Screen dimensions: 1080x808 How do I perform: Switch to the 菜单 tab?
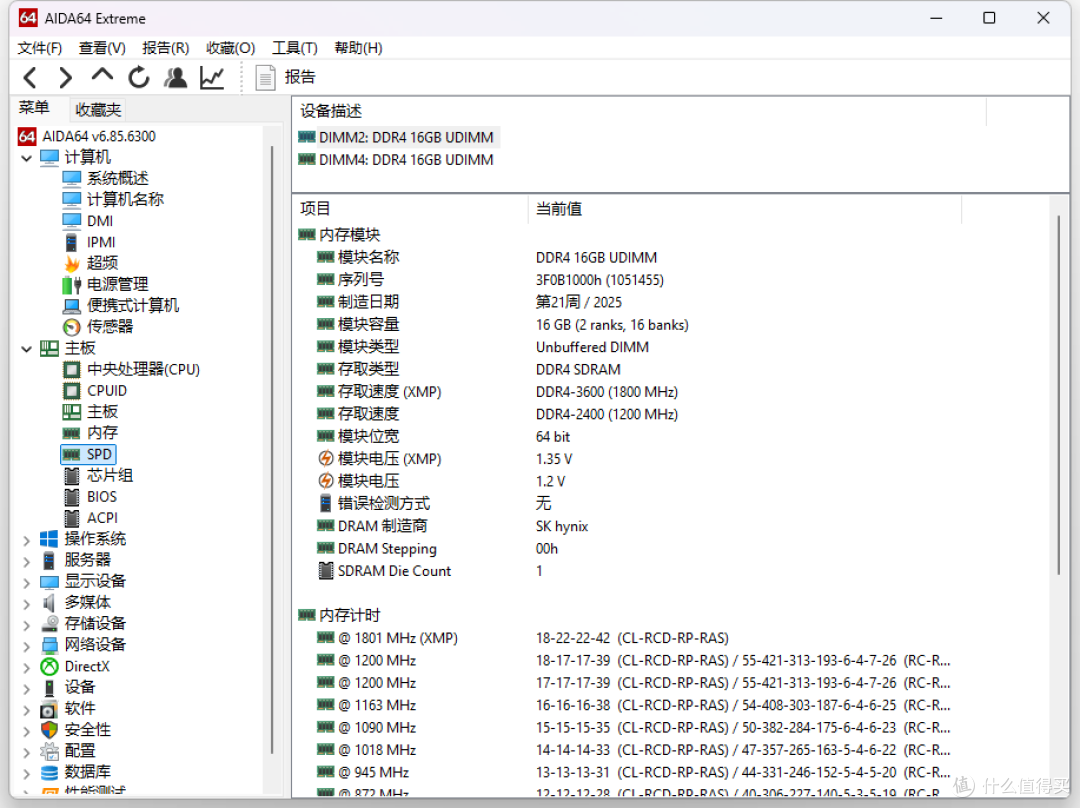pos(34,108)
